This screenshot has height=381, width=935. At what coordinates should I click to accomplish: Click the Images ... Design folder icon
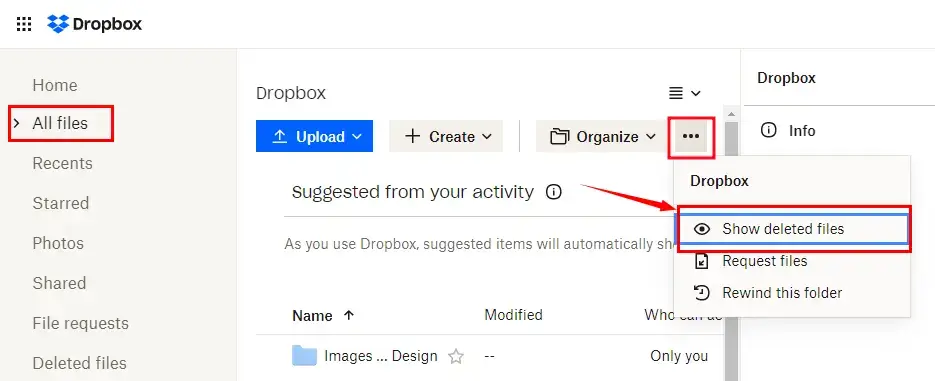click(304, 356)
